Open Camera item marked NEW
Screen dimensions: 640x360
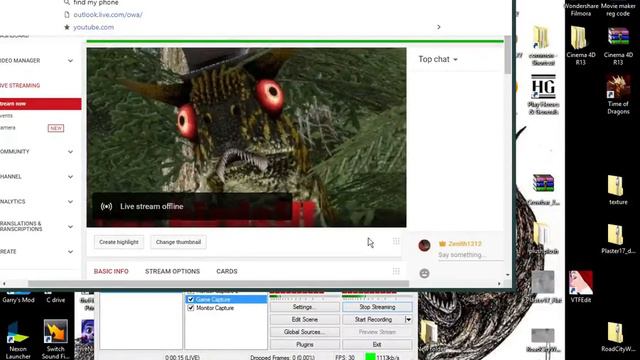(x=7, y=128)
